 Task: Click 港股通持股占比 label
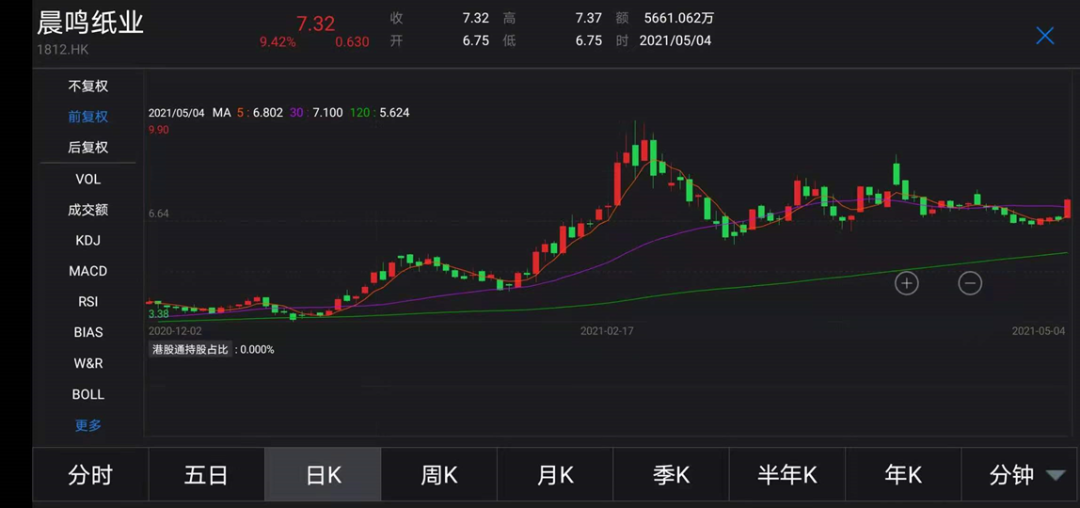[190, 350]
